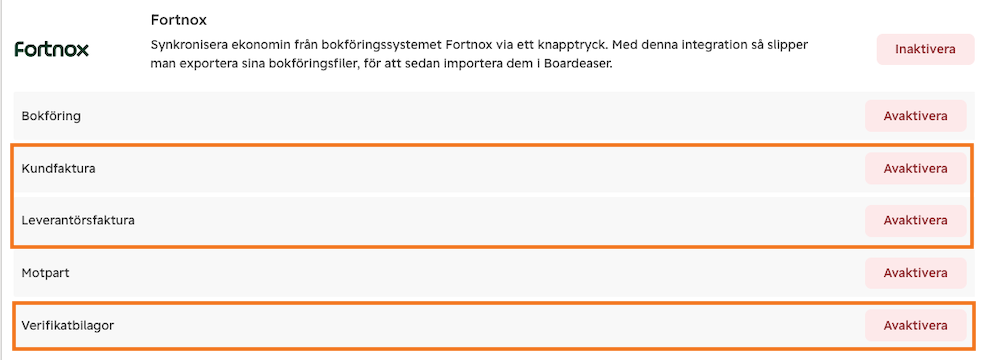Deactivate the entire Fortnox integration with Inaktivera

[x=925, y=50]
